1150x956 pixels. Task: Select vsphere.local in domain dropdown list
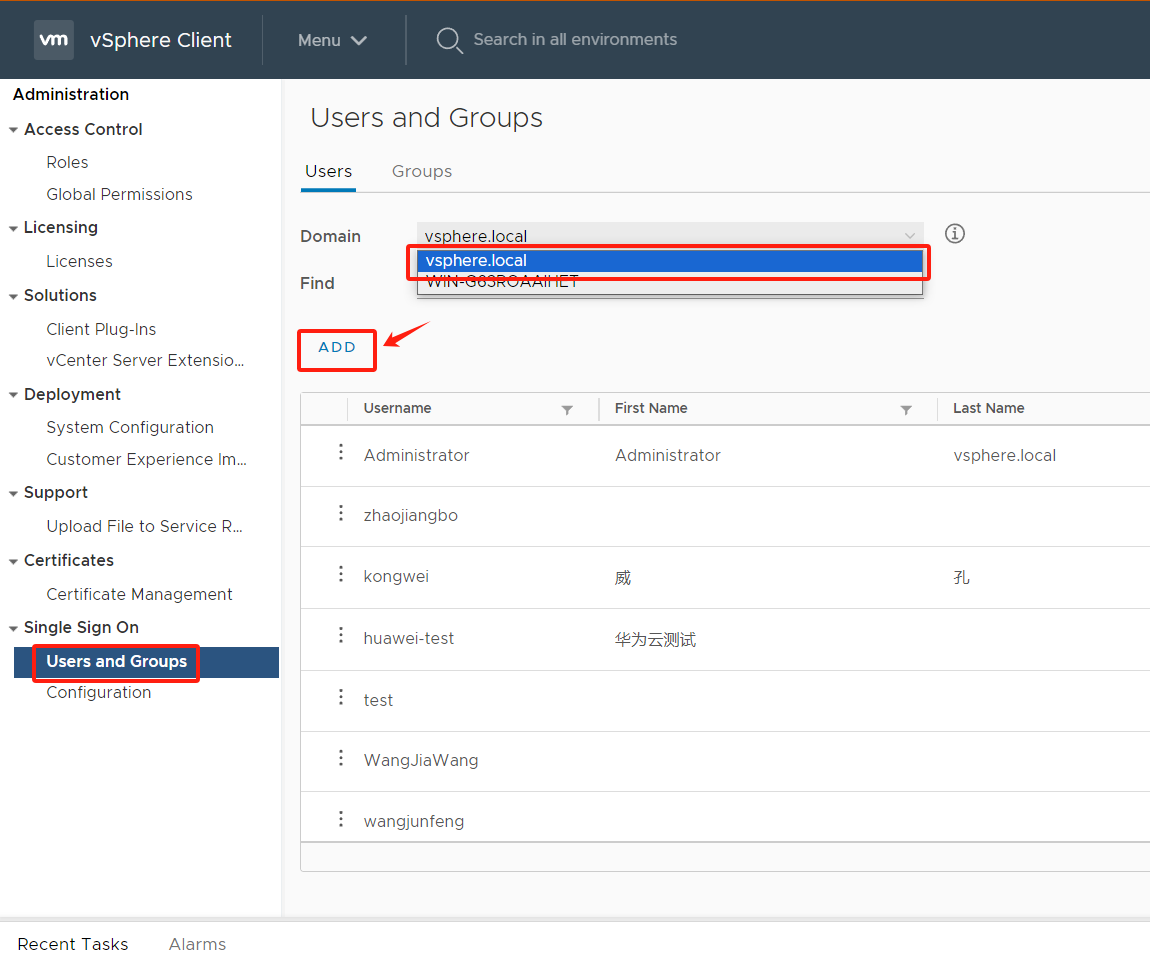[669, 261]
